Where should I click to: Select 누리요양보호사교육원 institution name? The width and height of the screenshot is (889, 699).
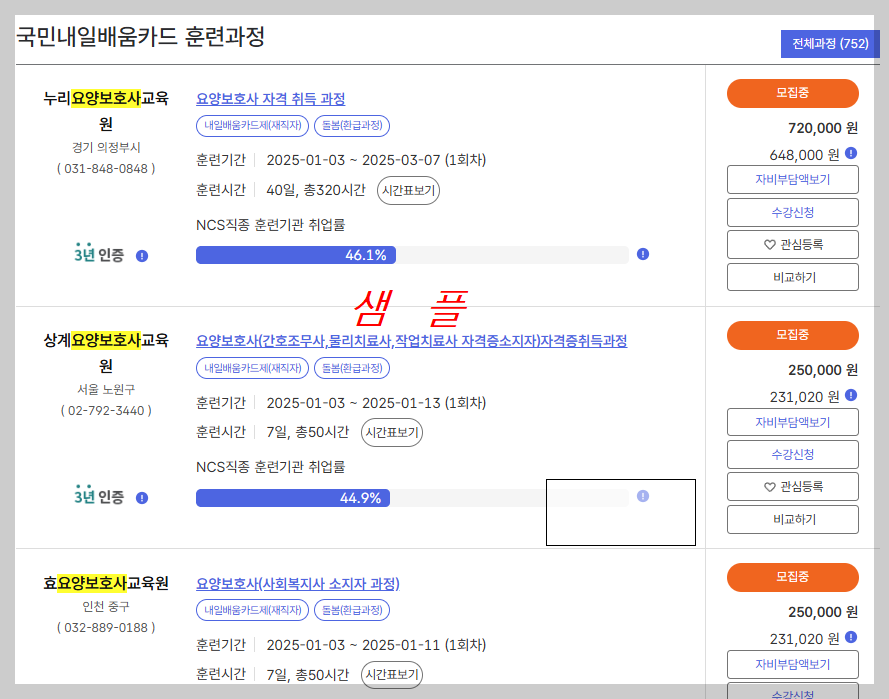[106, 111]
